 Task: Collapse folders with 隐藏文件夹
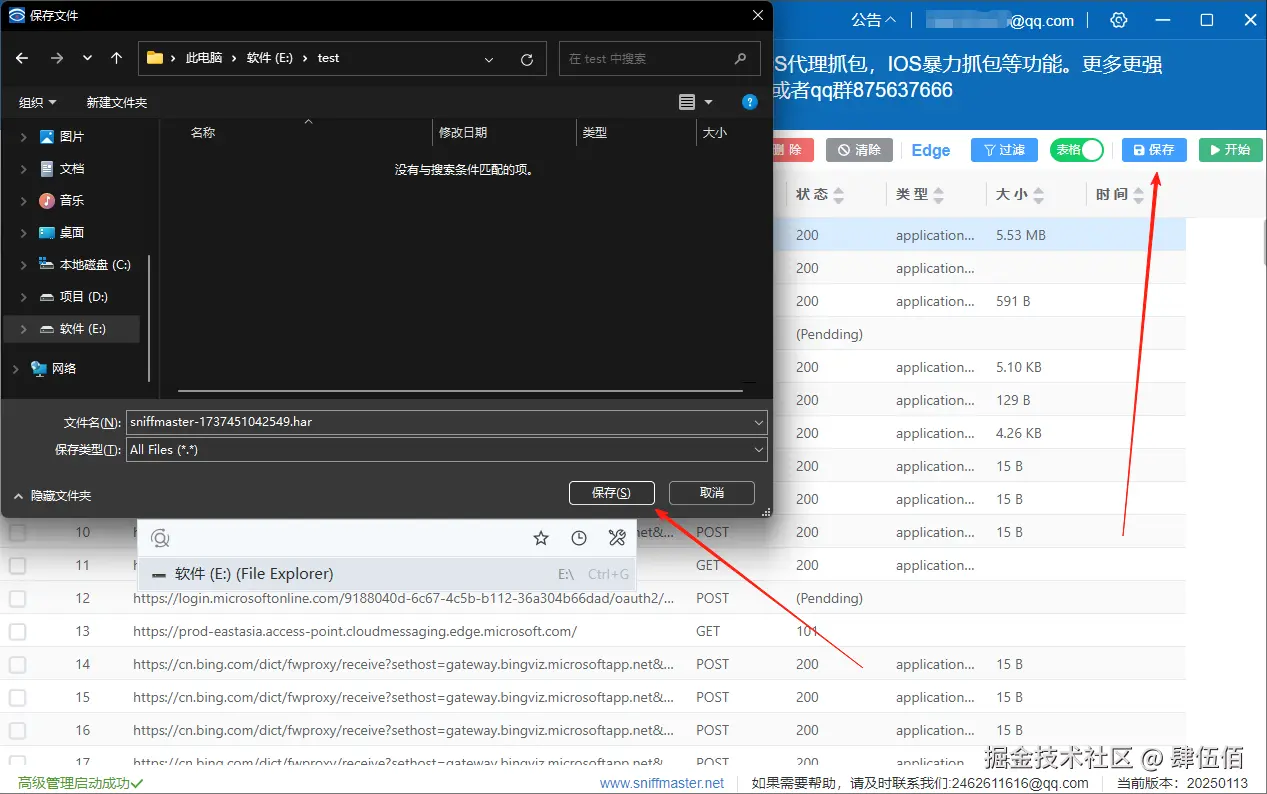click(x=52, y=495)
